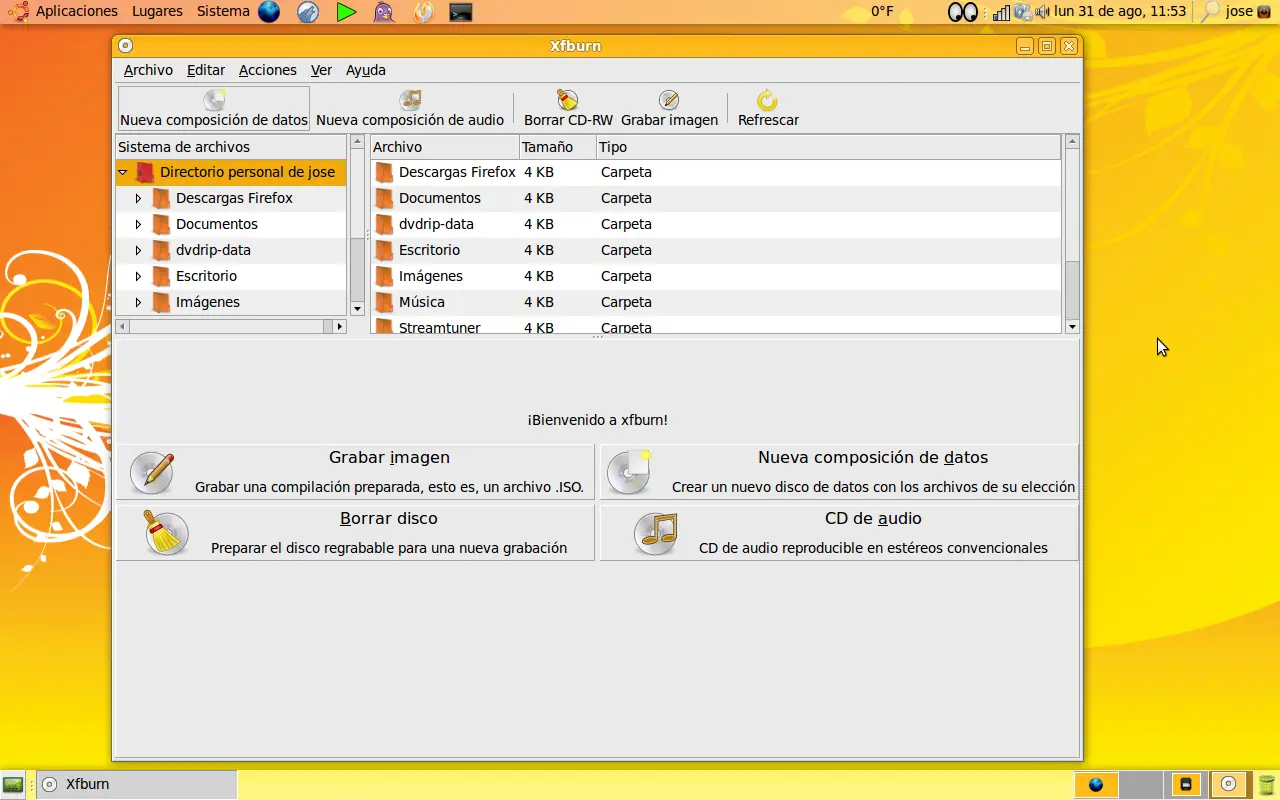Open the Acciones menu

267,70
